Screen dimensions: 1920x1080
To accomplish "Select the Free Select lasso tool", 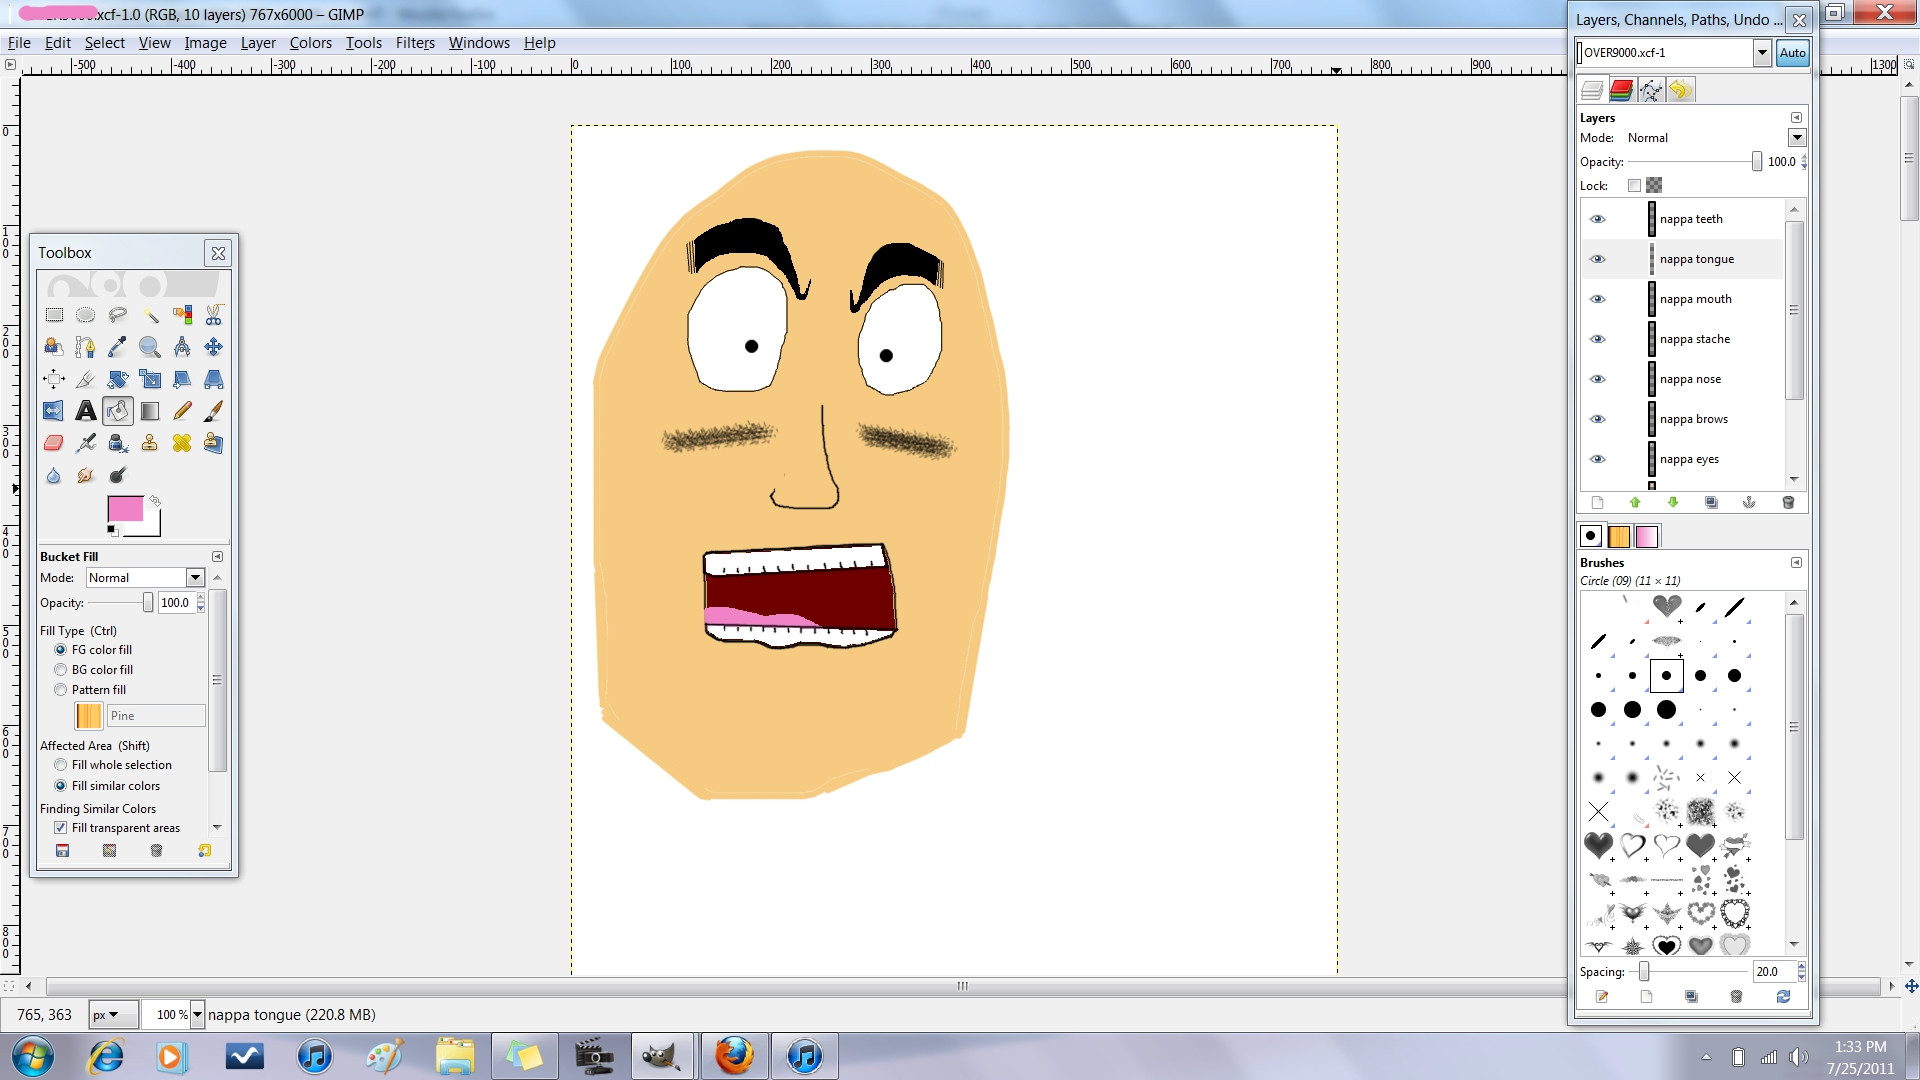I will tap(118, 315).
